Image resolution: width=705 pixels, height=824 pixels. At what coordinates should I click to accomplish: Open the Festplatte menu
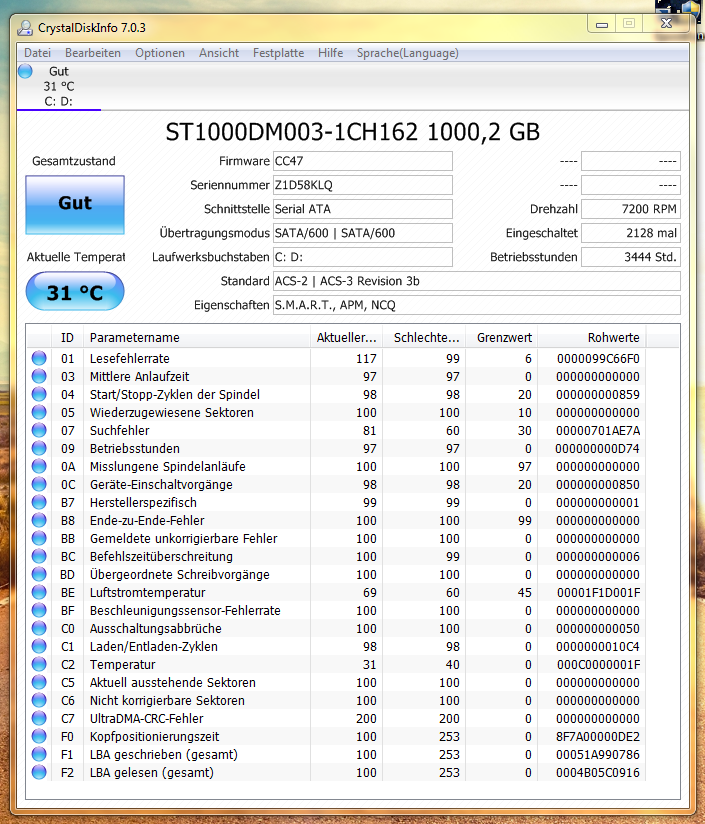[278, 53]
